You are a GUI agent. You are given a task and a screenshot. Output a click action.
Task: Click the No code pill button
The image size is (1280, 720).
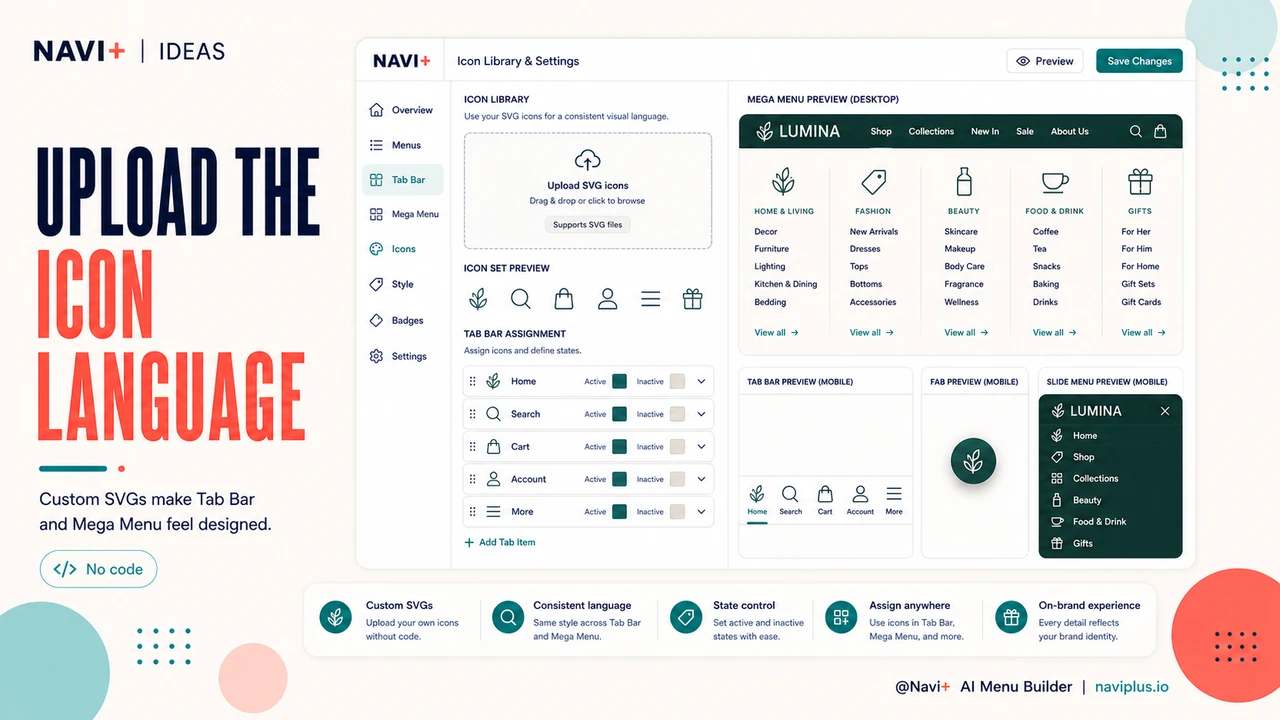(x=98, y=569)
